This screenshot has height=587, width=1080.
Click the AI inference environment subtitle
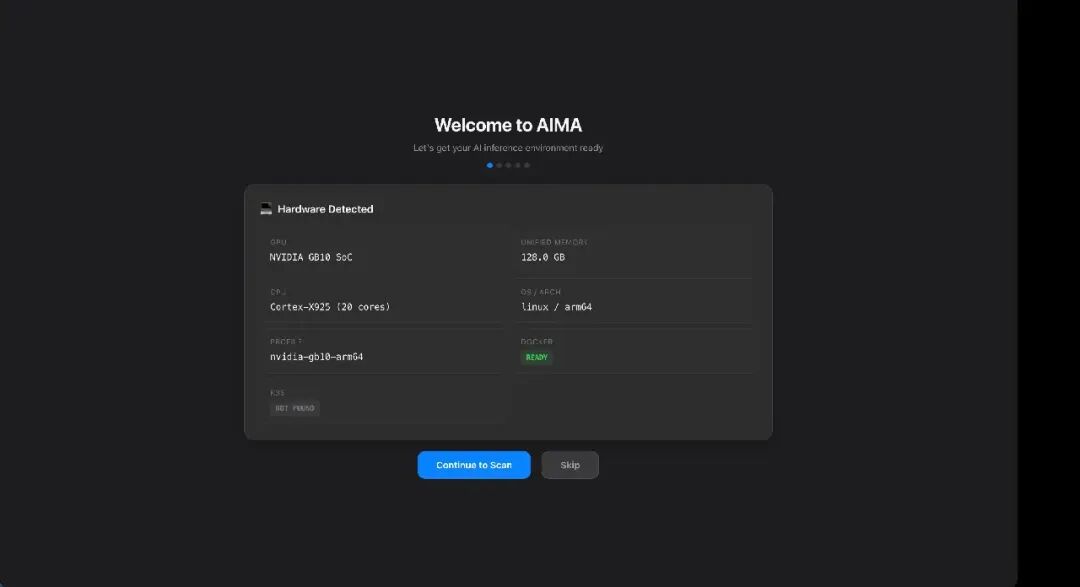(x=508, y=147)
